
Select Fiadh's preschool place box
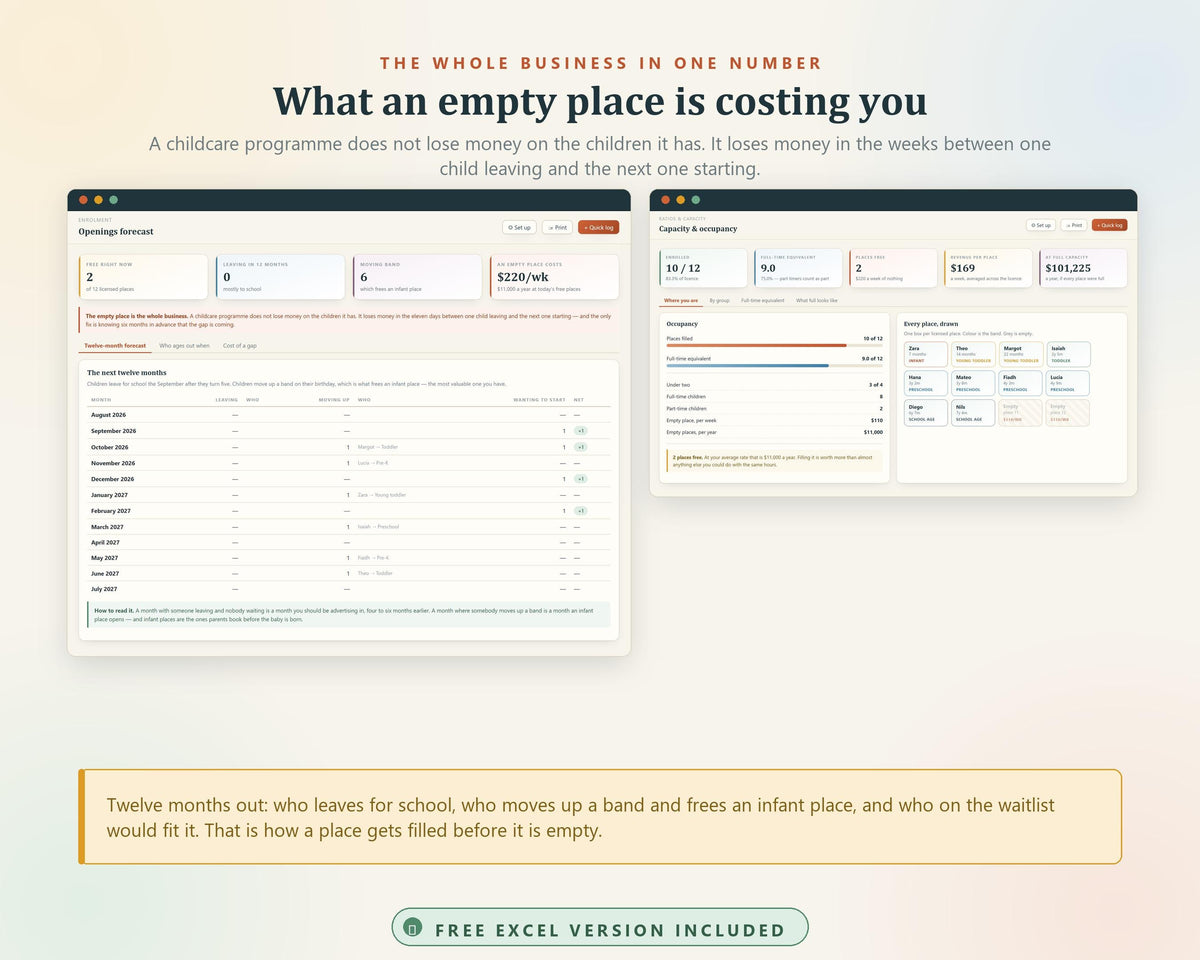point(1021,384)
